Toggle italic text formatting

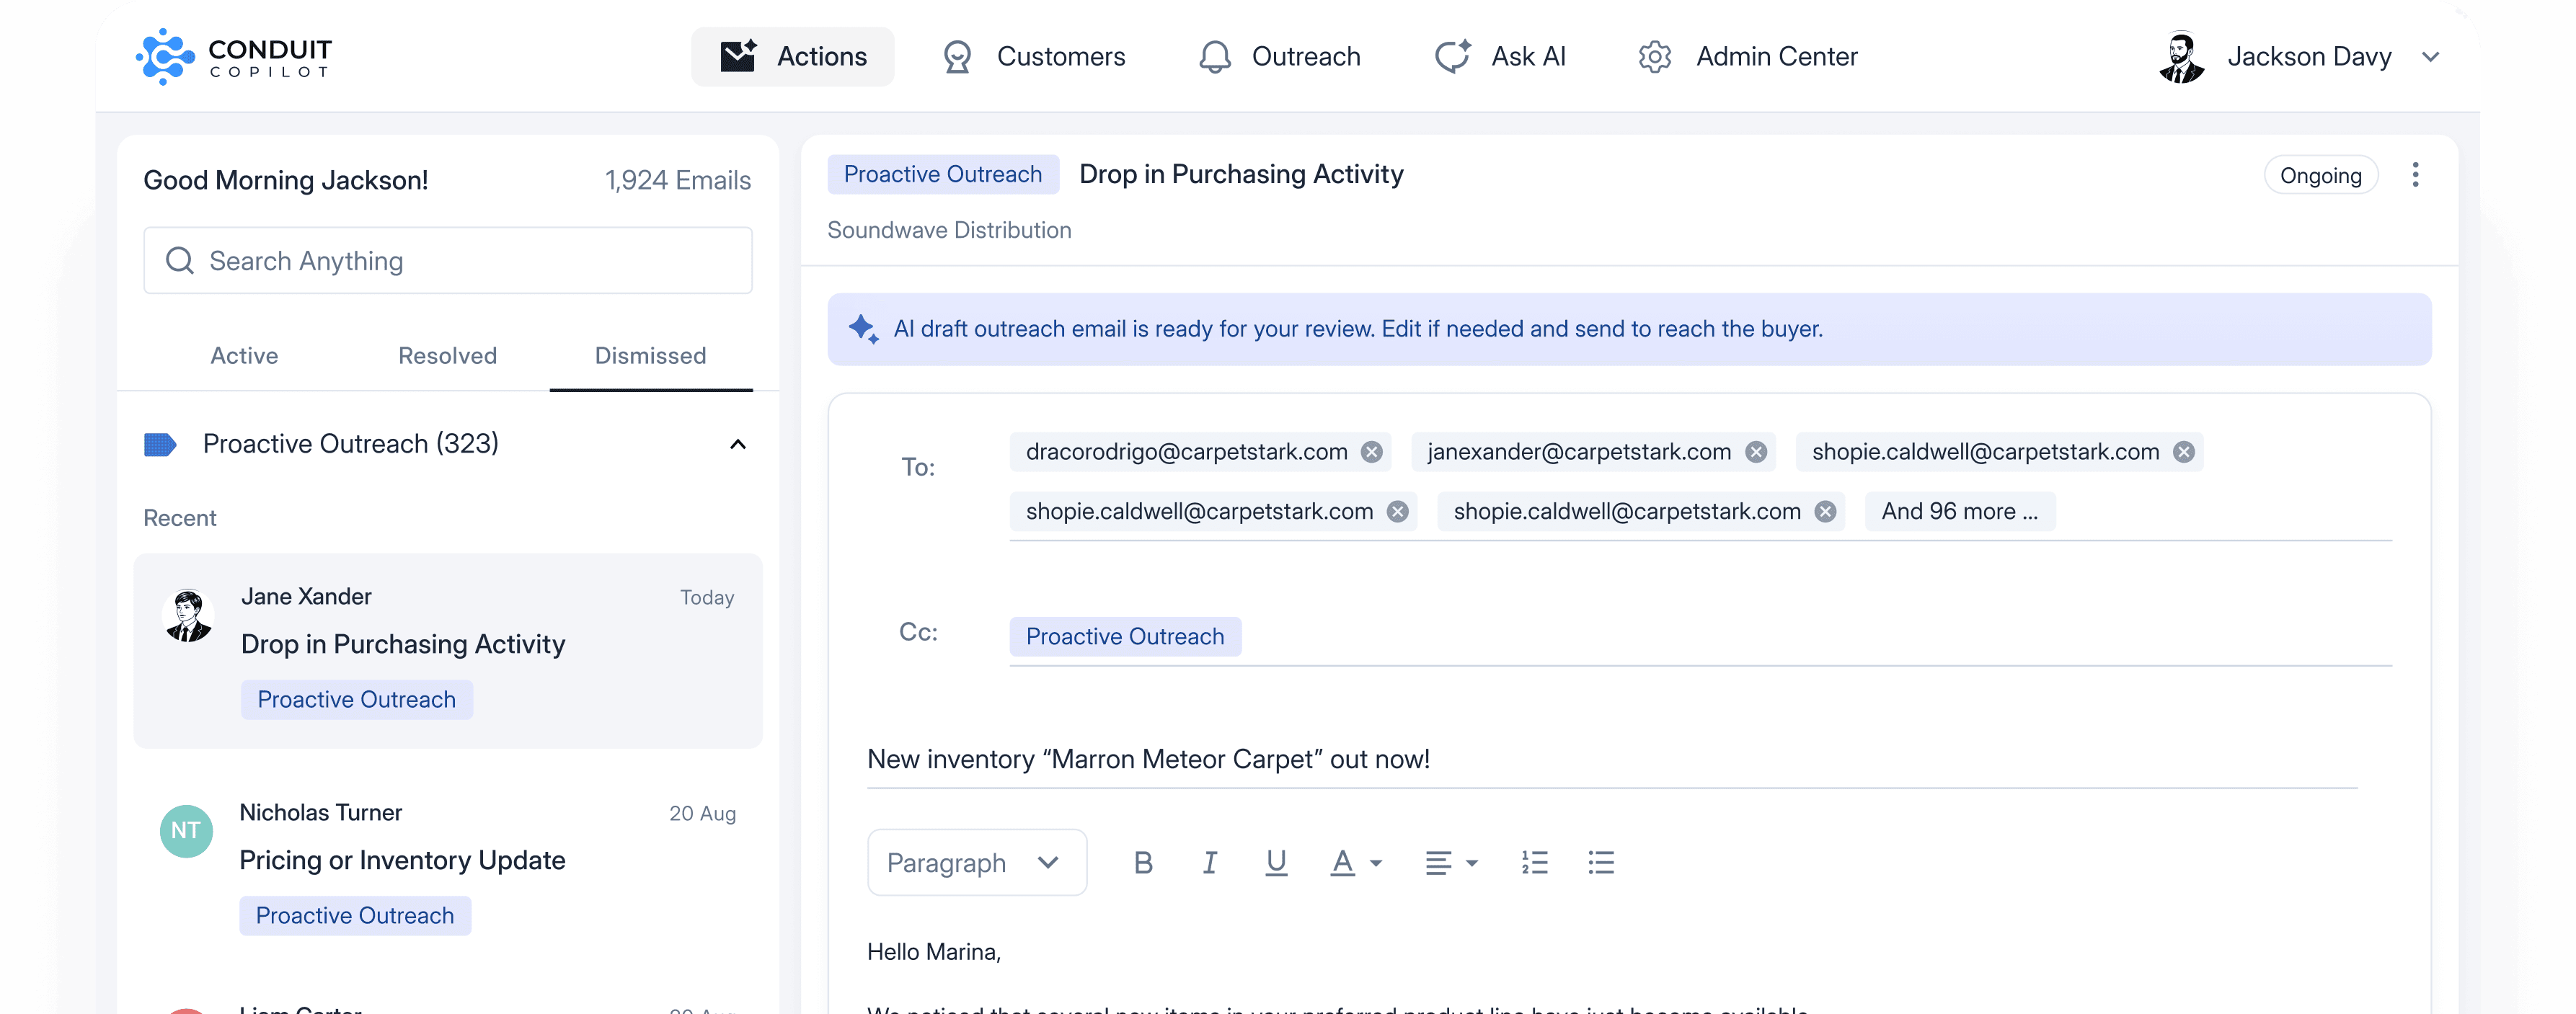(1209, 862)
